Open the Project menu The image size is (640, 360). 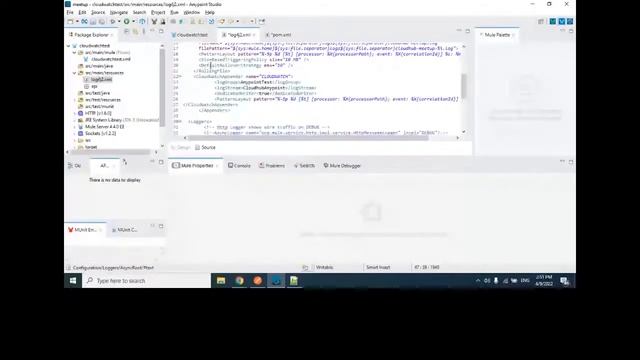coord(158,13)
